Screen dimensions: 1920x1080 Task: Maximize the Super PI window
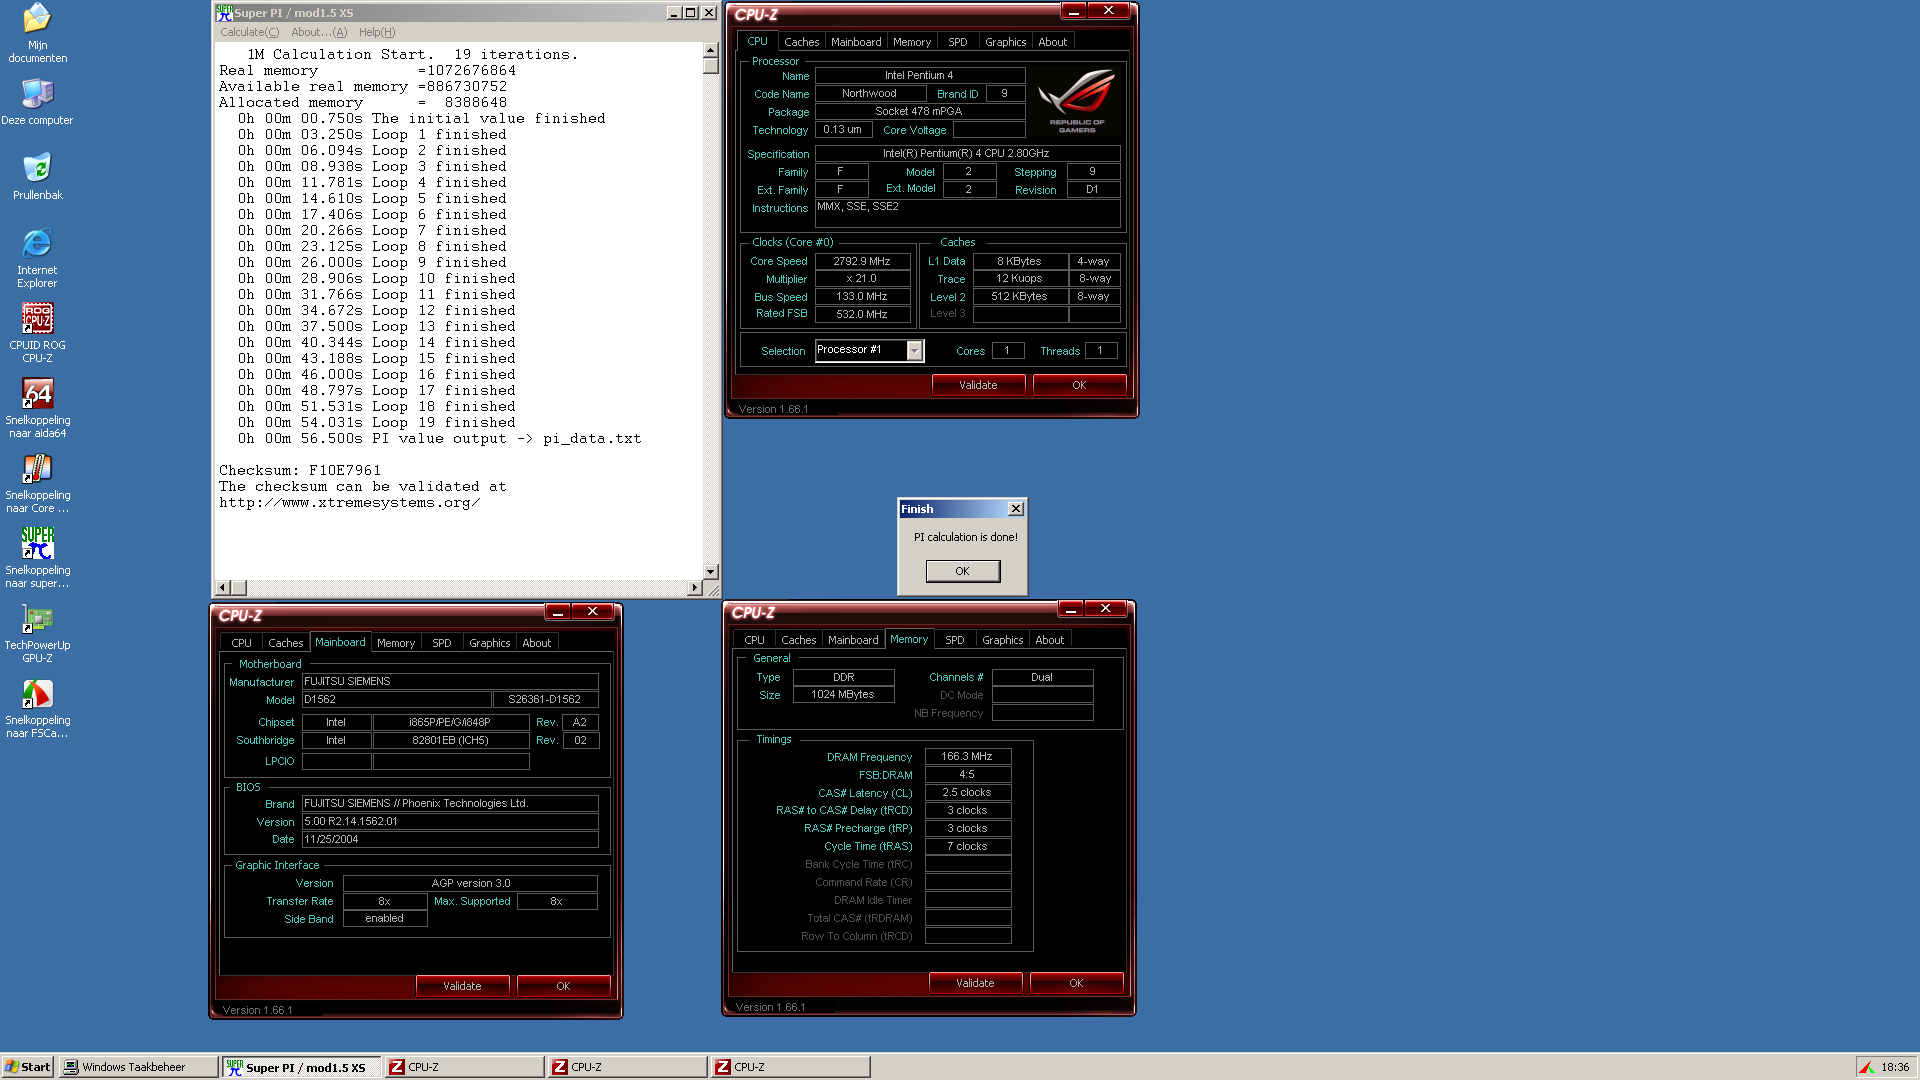point(690,13)
